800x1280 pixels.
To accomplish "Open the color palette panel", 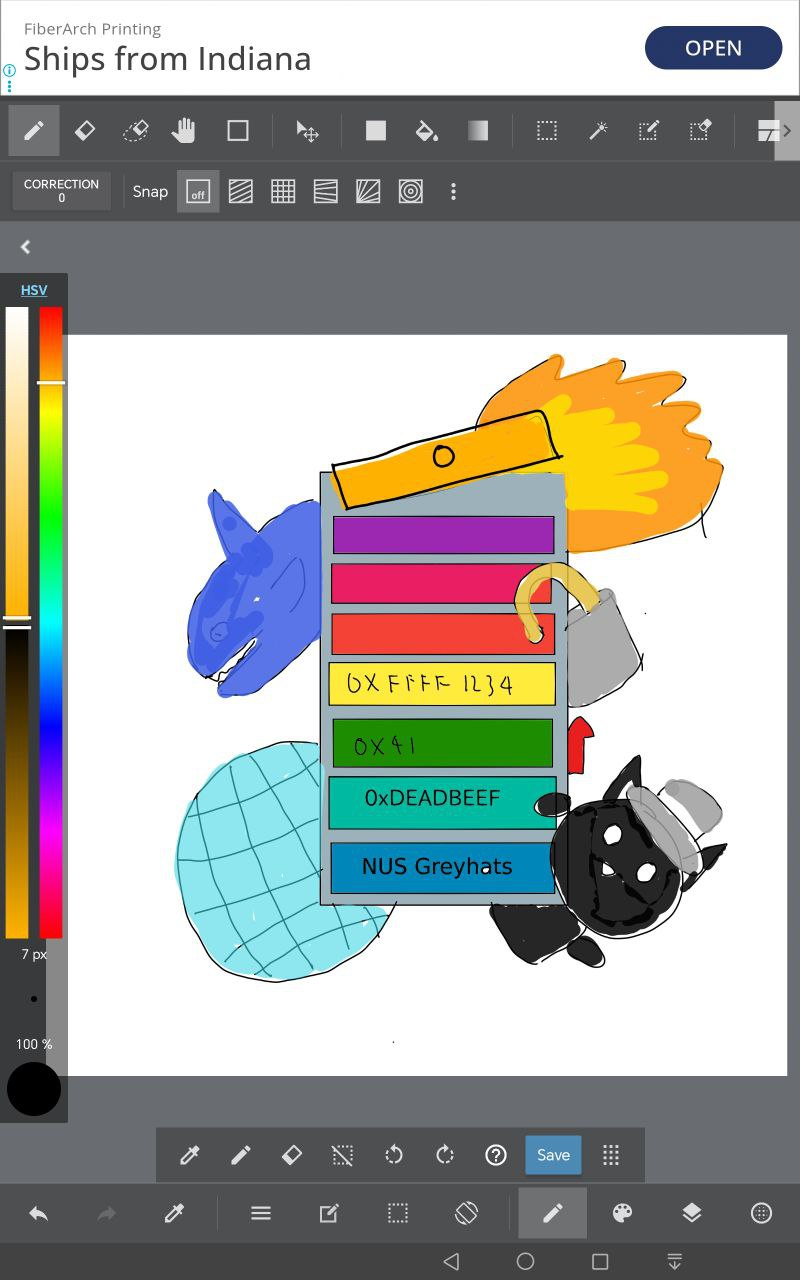I will [x=622, y=1213].
